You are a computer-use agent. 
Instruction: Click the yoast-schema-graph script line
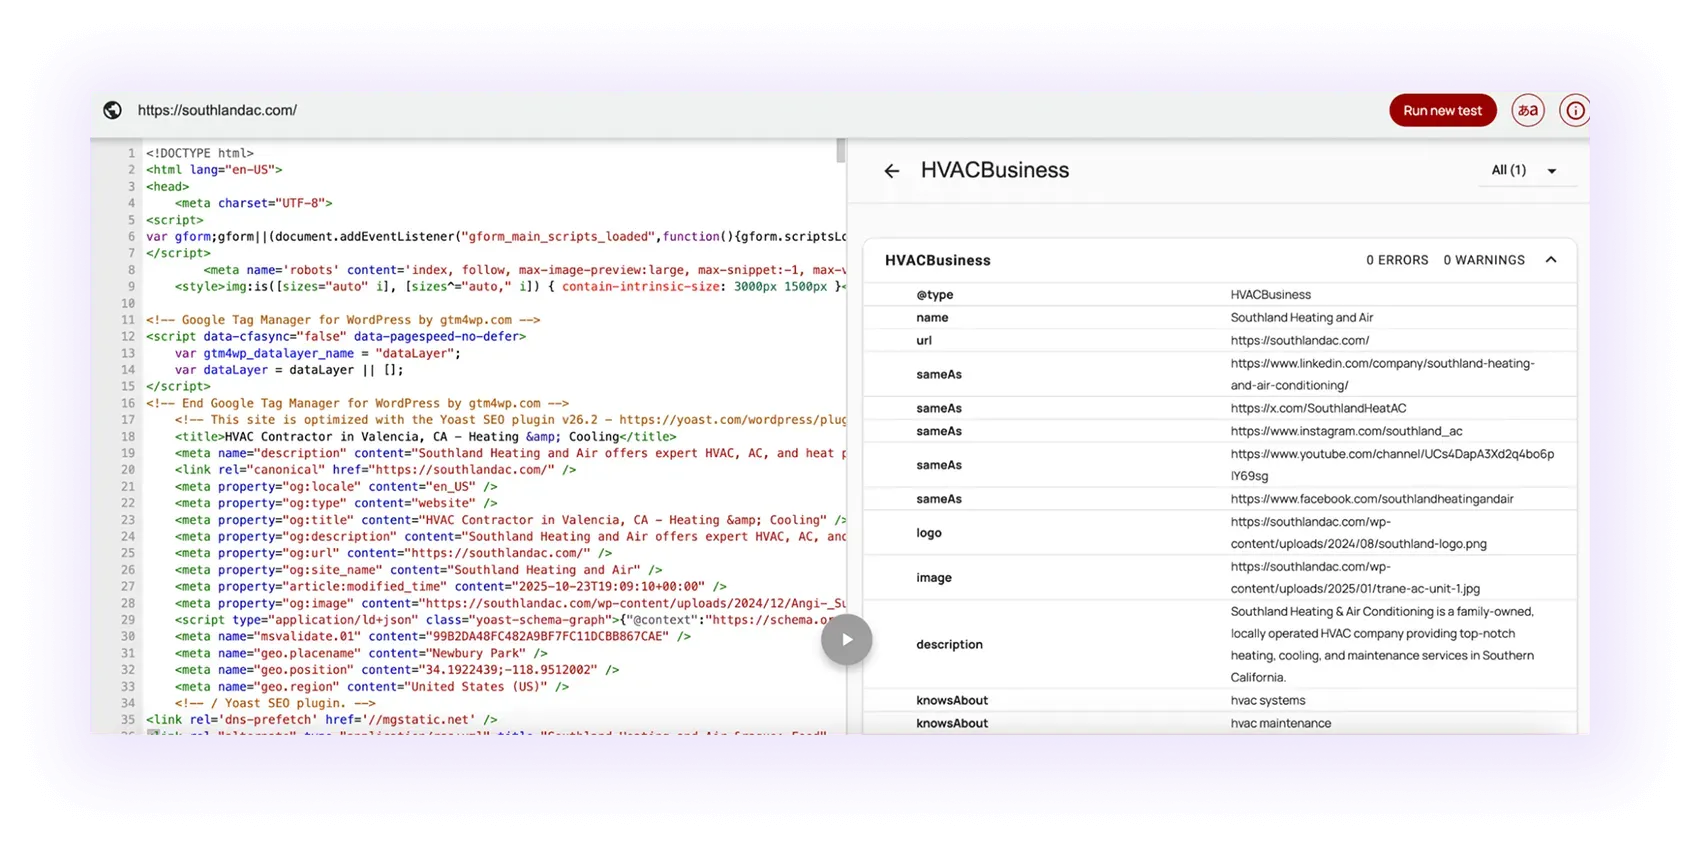pos(510,620)
